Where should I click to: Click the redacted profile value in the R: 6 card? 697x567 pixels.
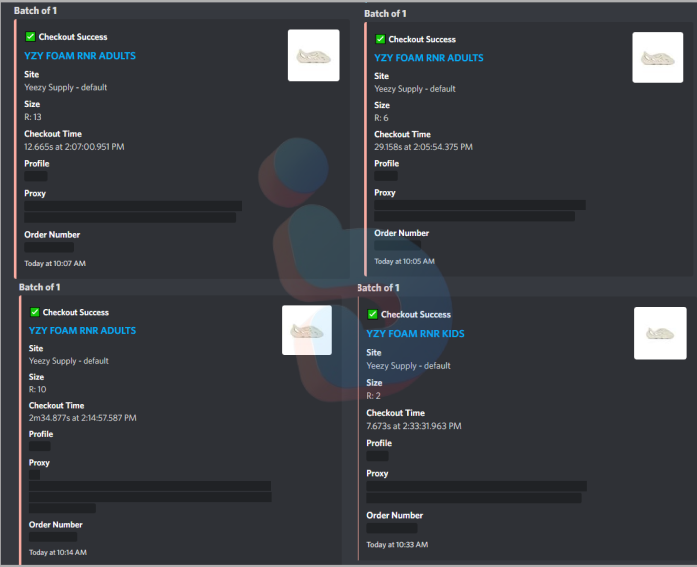(x=386, y=176)
